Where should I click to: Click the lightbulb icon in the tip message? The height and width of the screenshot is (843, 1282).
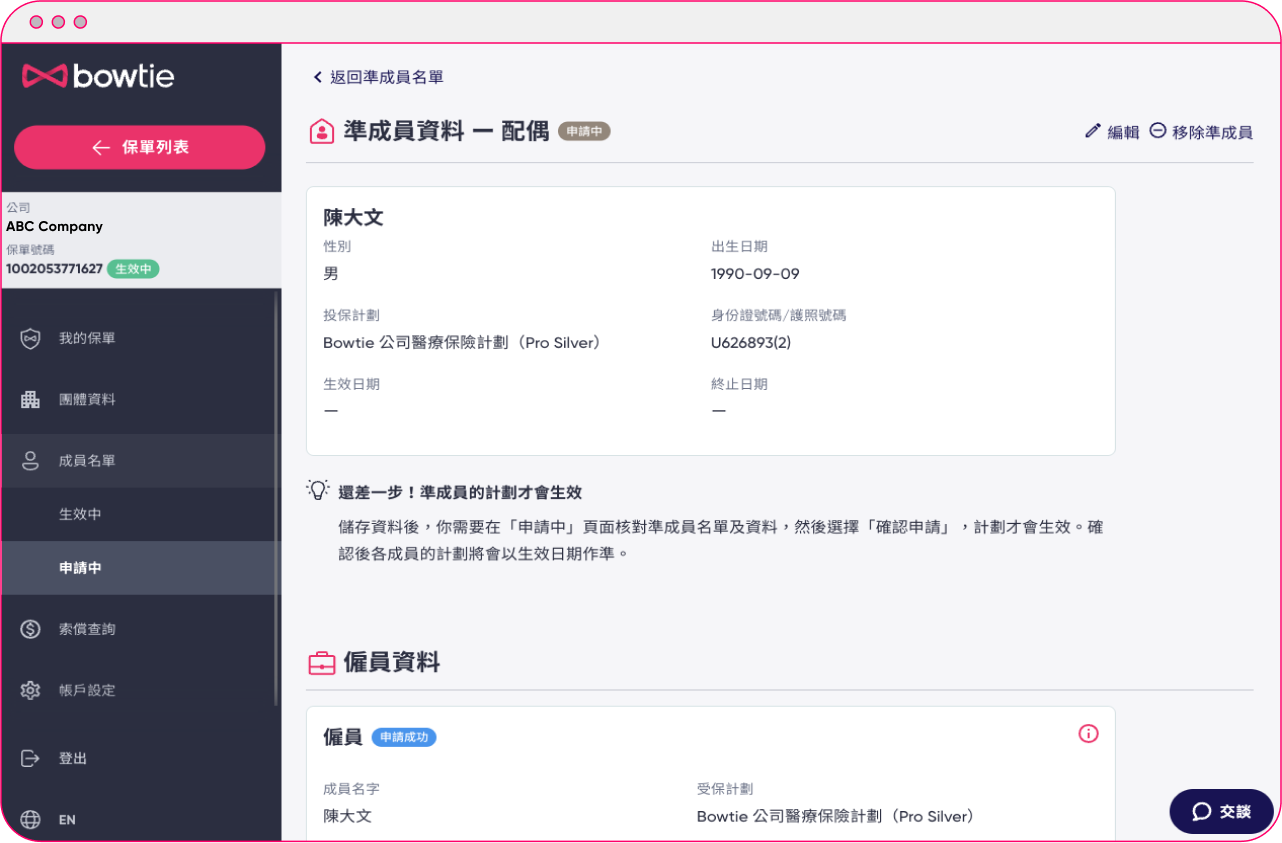click(316, 489)
